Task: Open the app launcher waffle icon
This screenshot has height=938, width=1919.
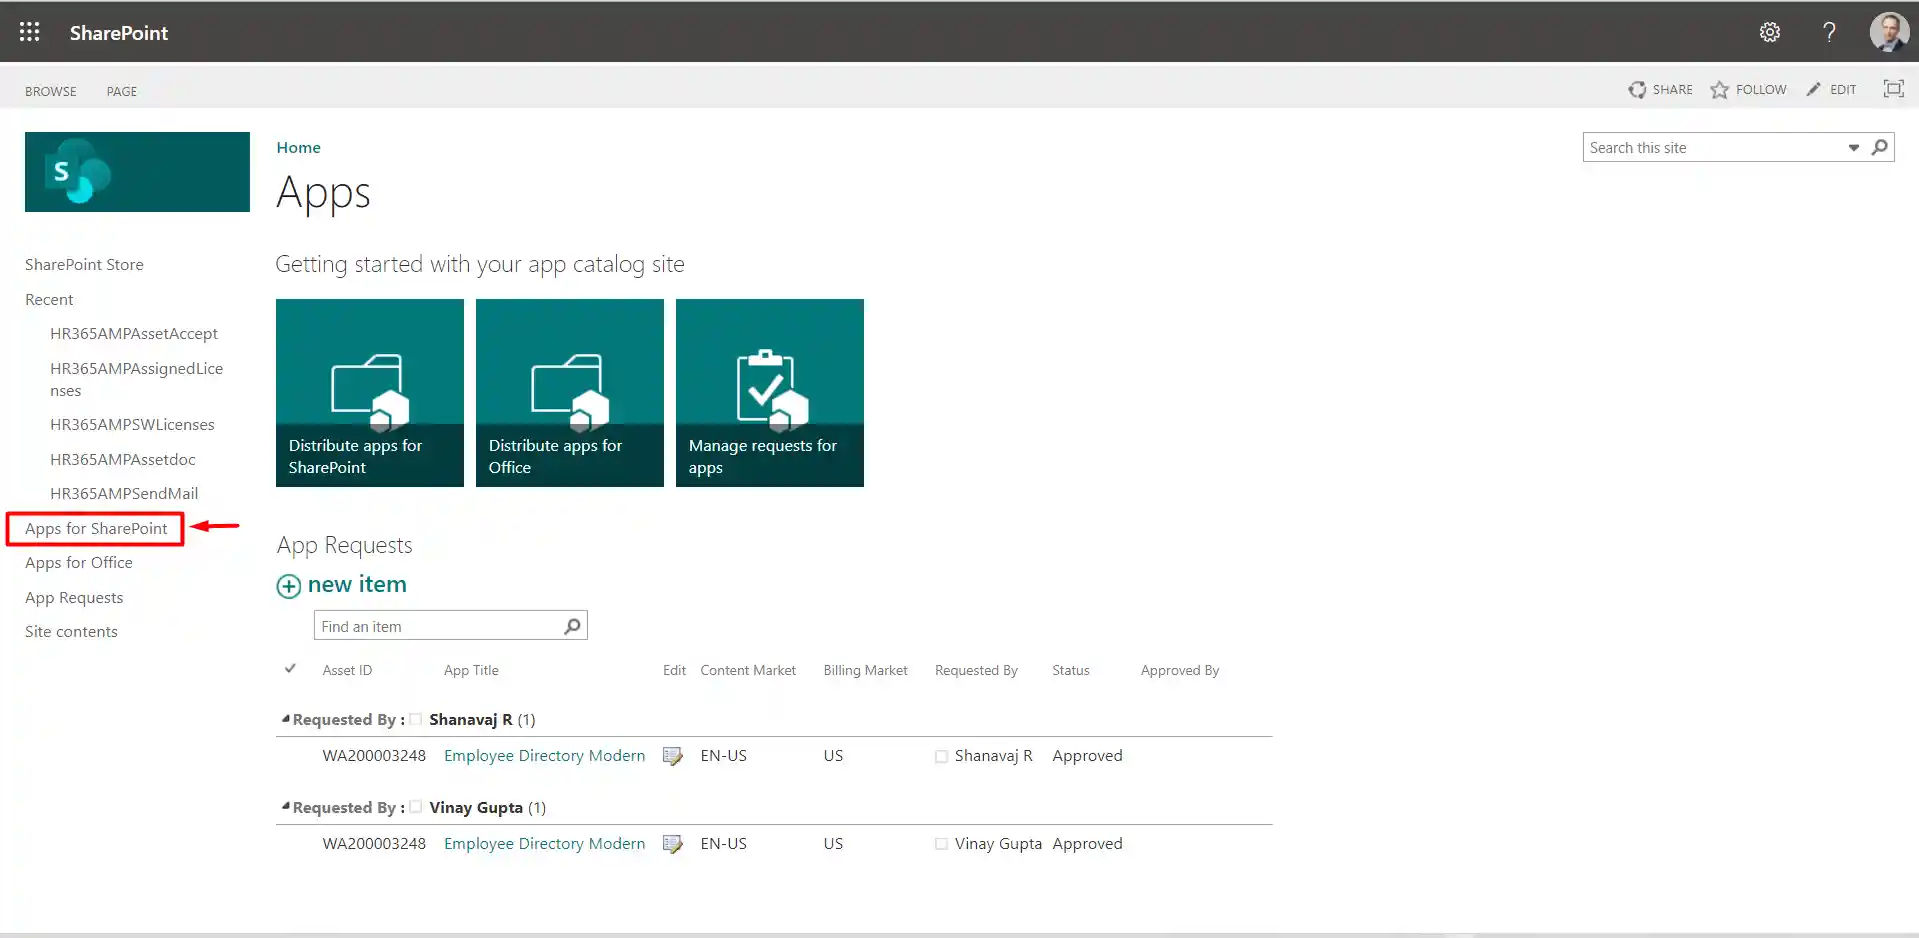Action: (30, 32)
